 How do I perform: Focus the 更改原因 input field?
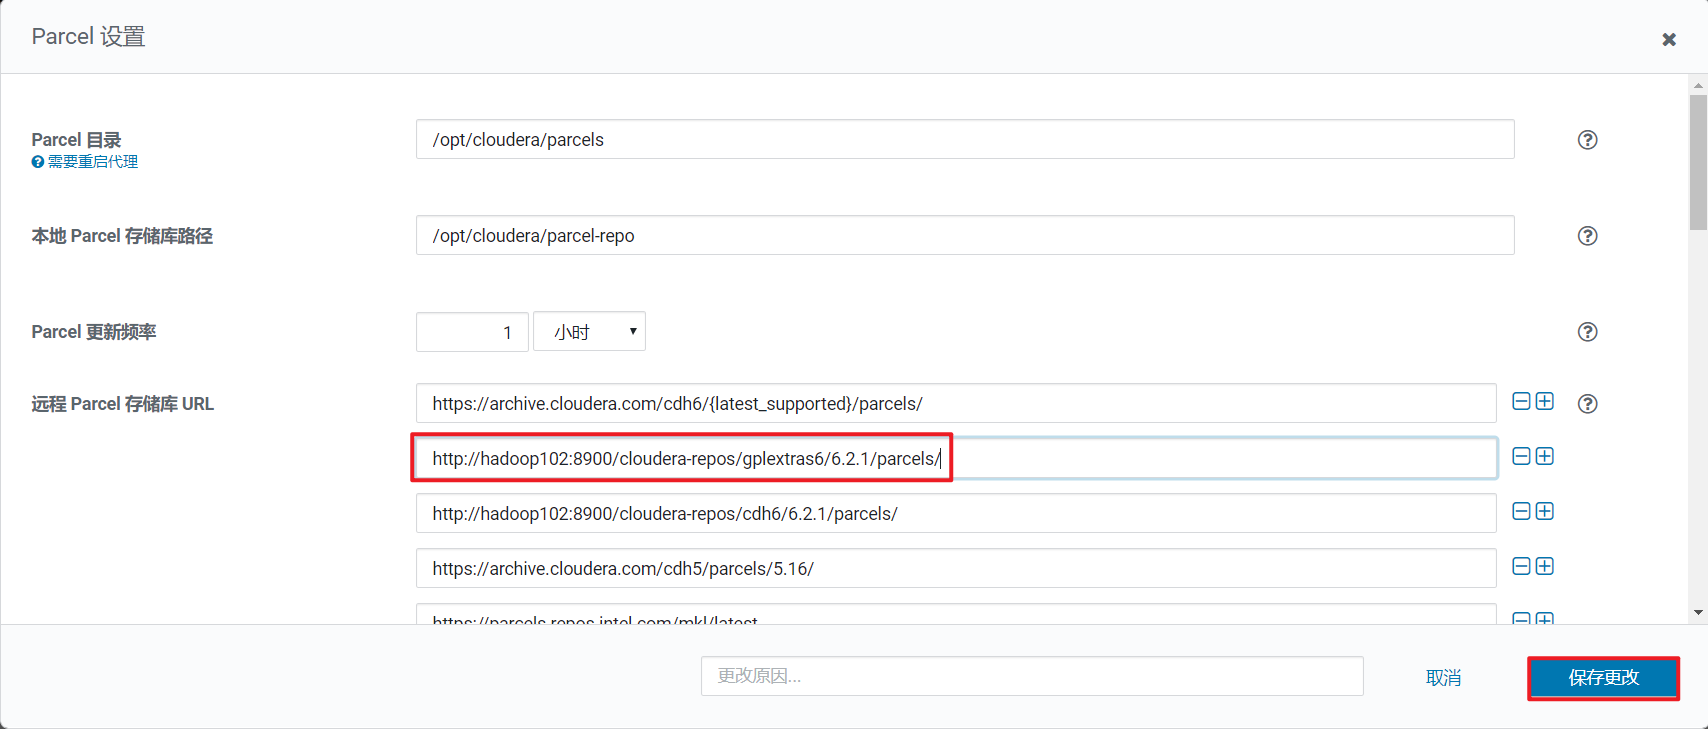coord(1032,676)
